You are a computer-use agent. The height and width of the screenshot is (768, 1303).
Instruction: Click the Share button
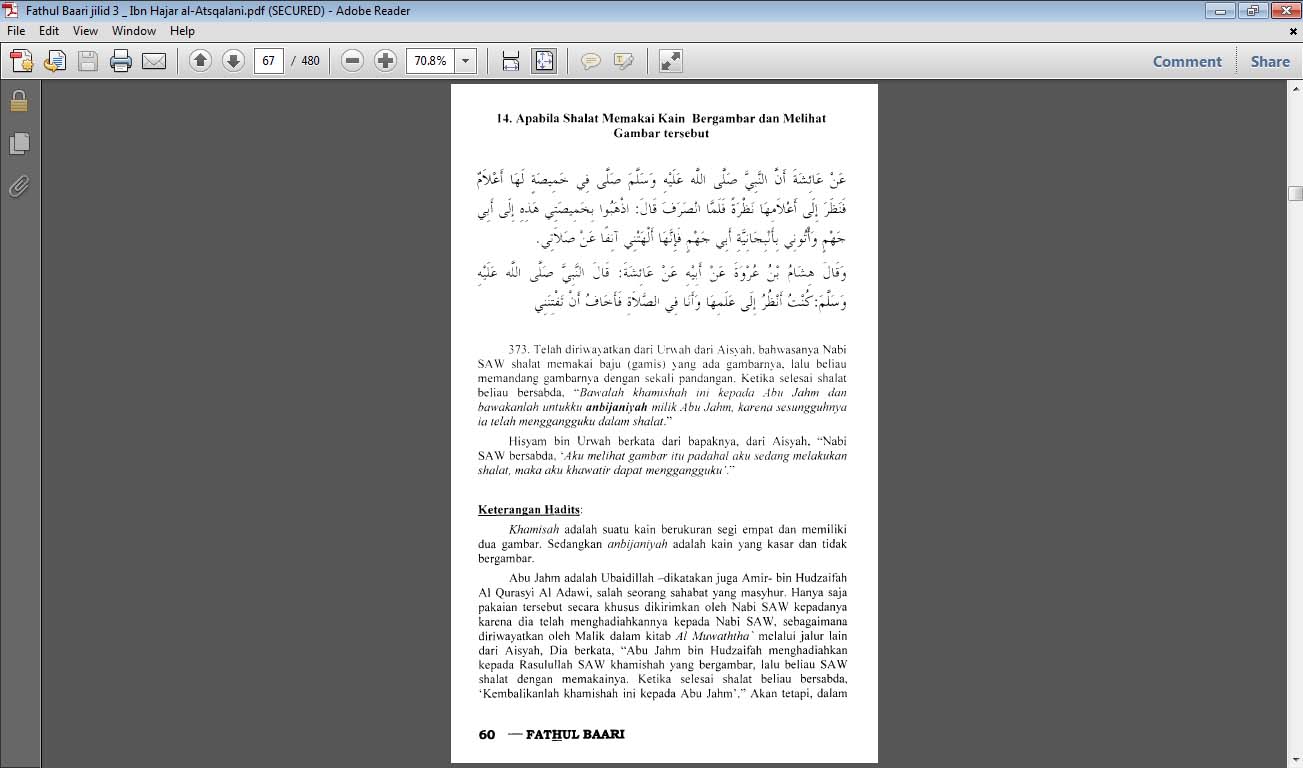tap(1270, 61)
